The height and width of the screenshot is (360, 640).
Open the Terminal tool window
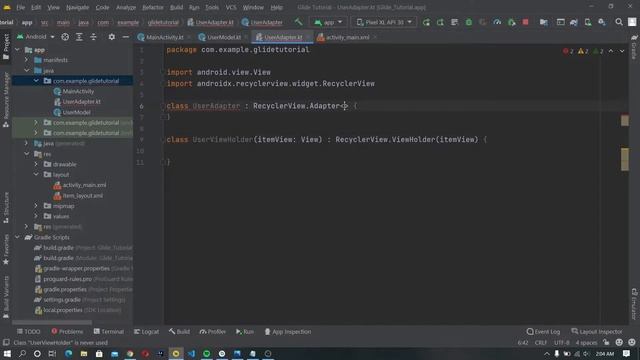[109, 331]
